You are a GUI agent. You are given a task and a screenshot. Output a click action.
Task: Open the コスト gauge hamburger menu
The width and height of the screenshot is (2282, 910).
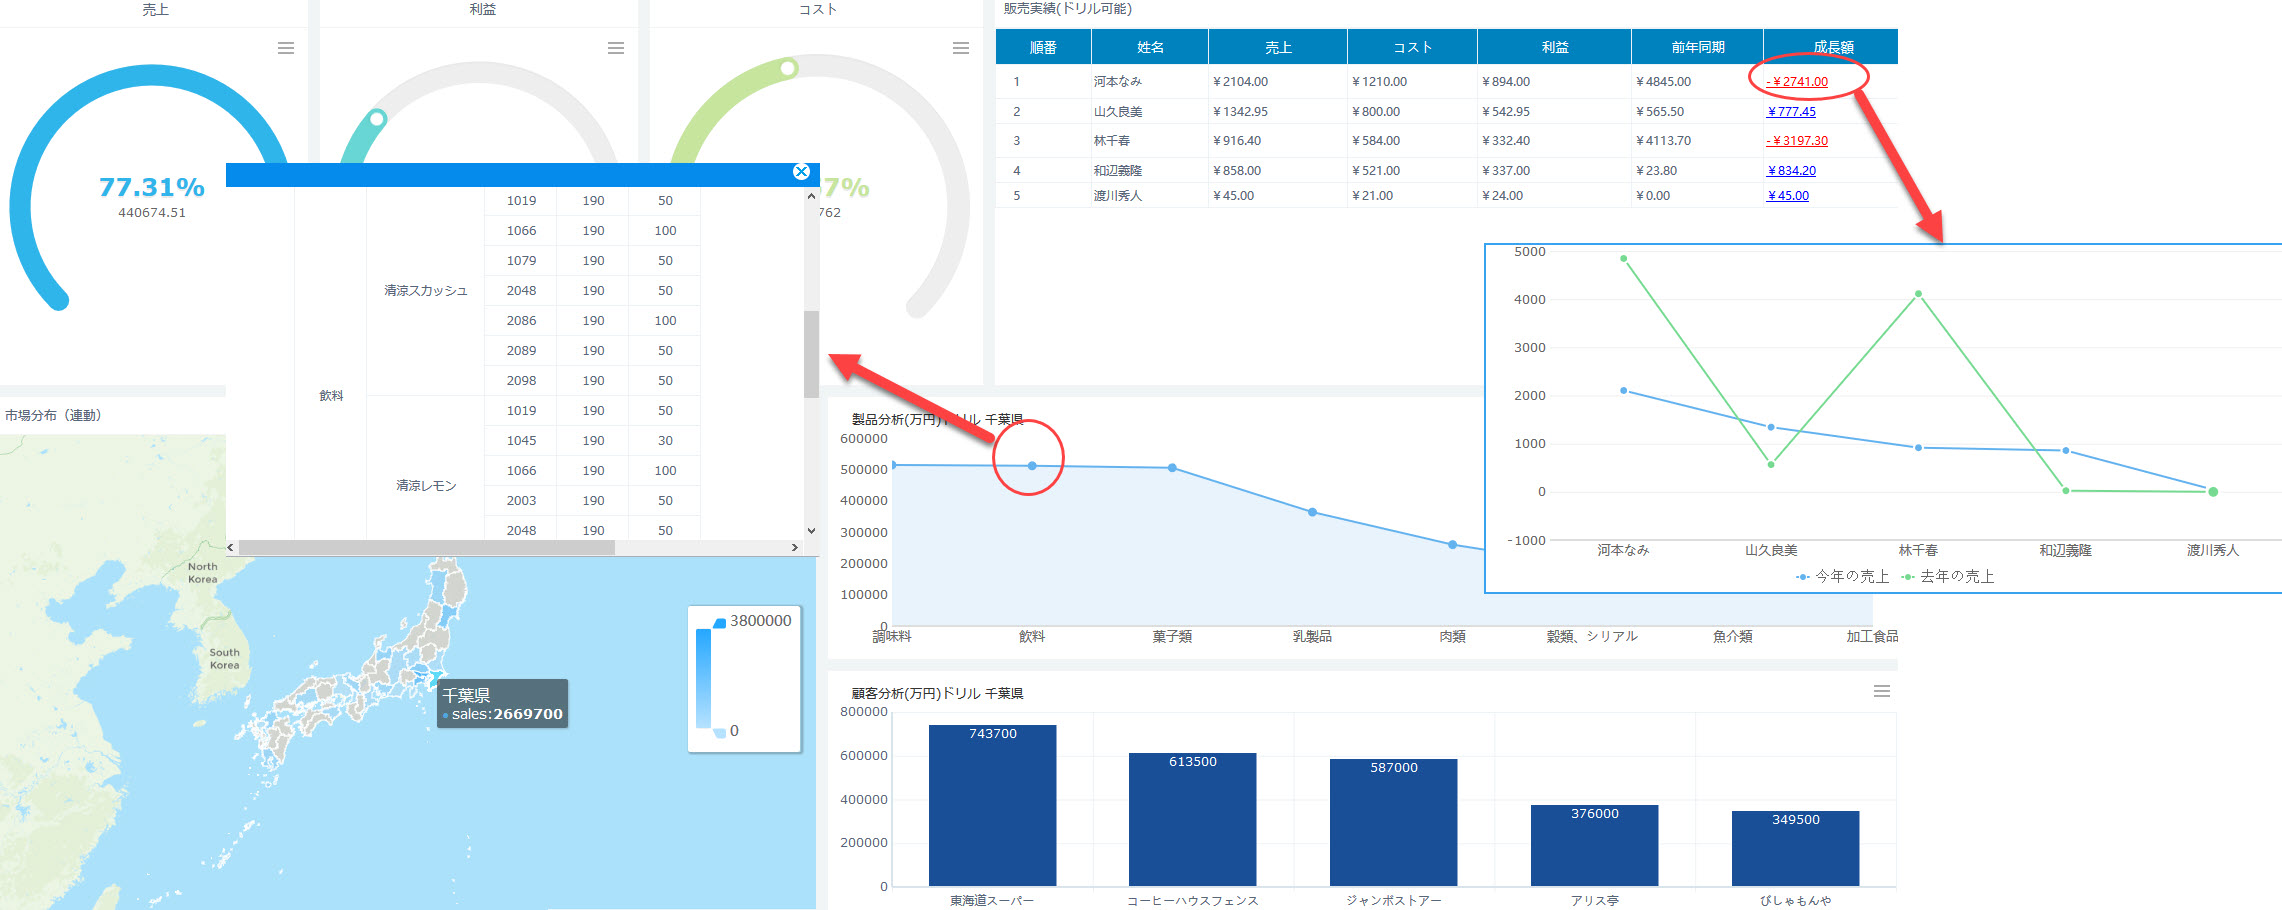coord(961,48)
